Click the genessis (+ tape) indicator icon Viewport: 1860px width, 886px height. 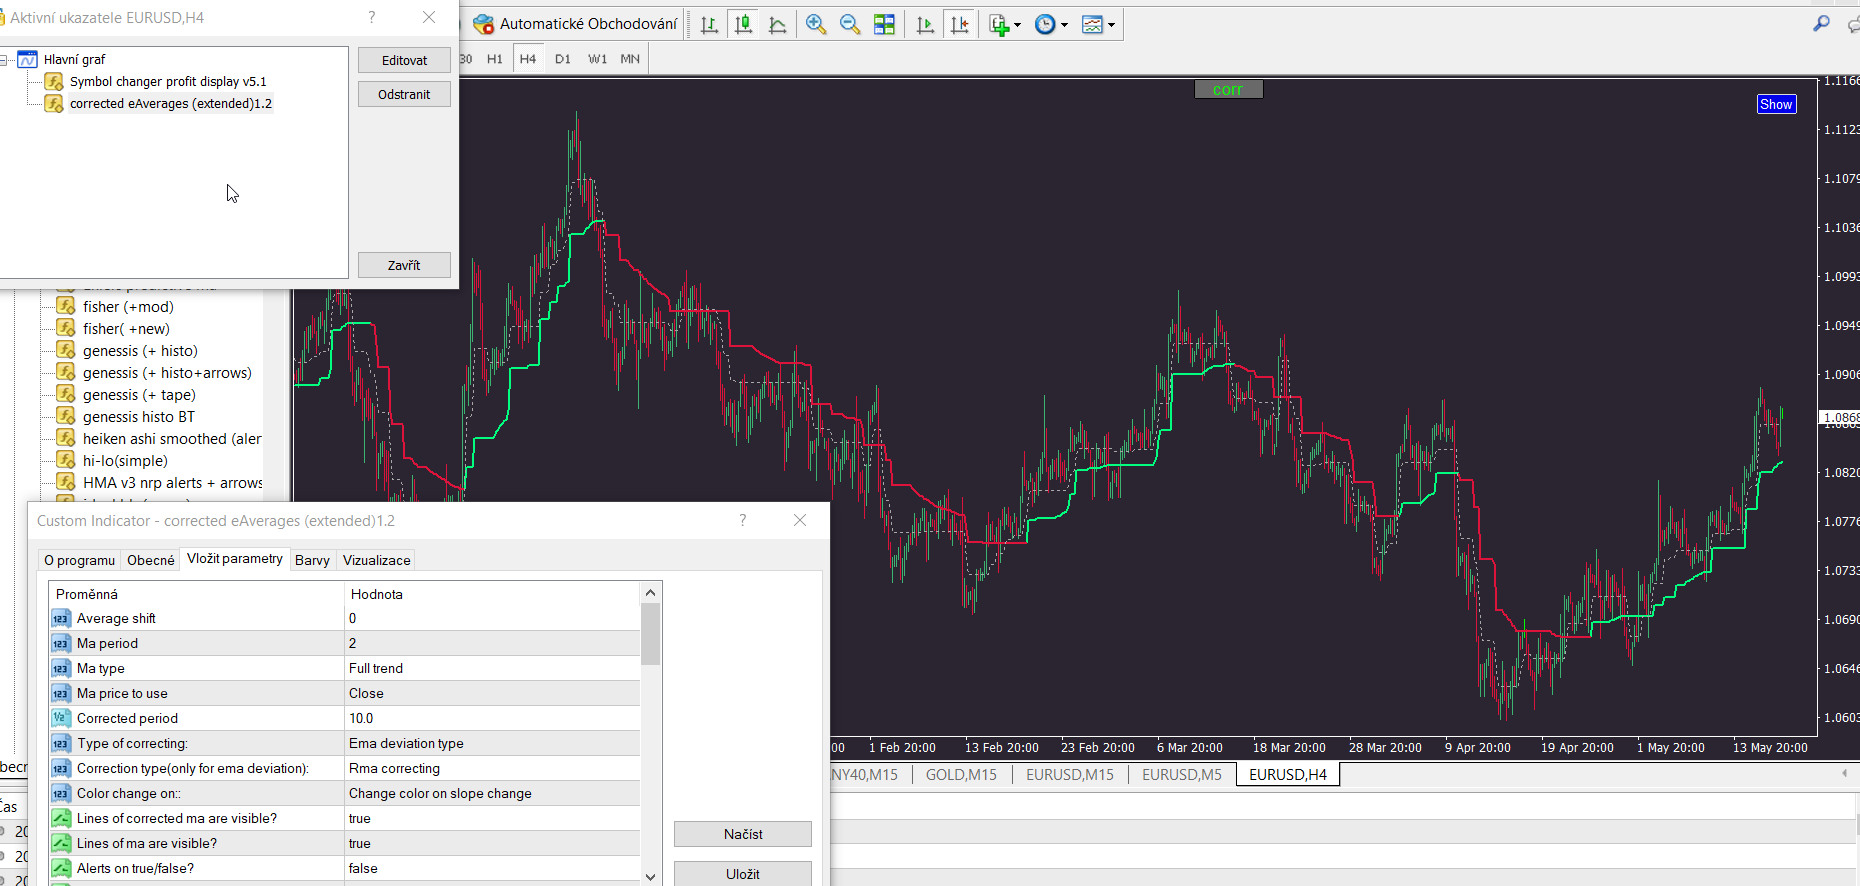click(x=66, y=394)
